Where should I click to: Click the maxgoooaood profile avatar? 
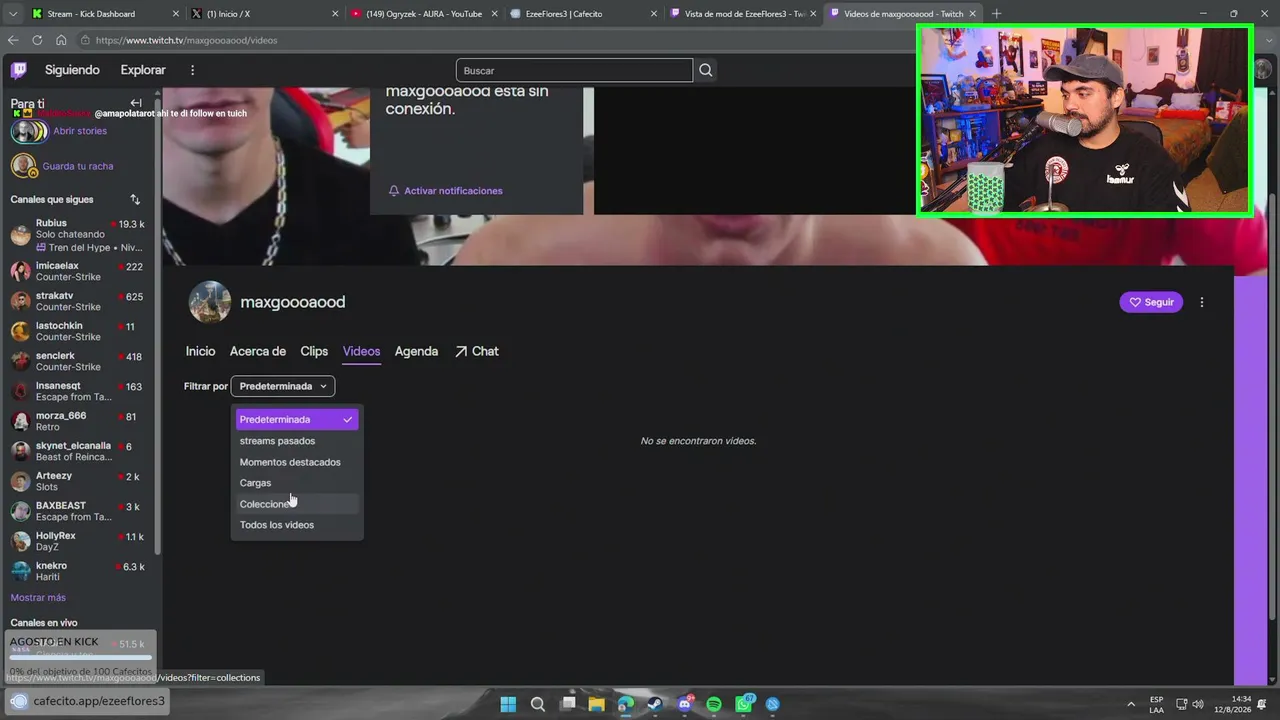click(x=210, y=302)
